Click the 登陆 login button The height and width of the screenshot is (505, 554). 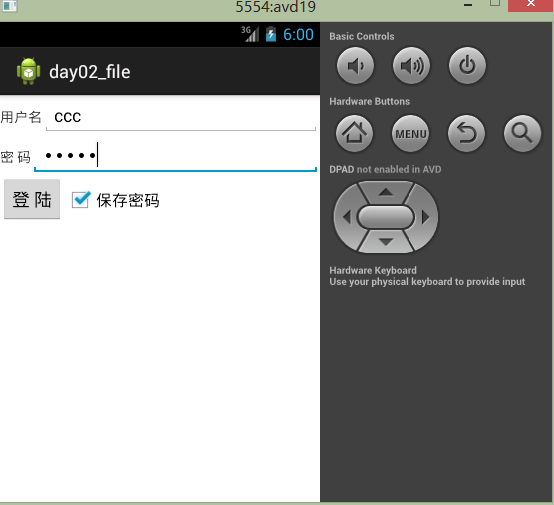coord(32,199)
